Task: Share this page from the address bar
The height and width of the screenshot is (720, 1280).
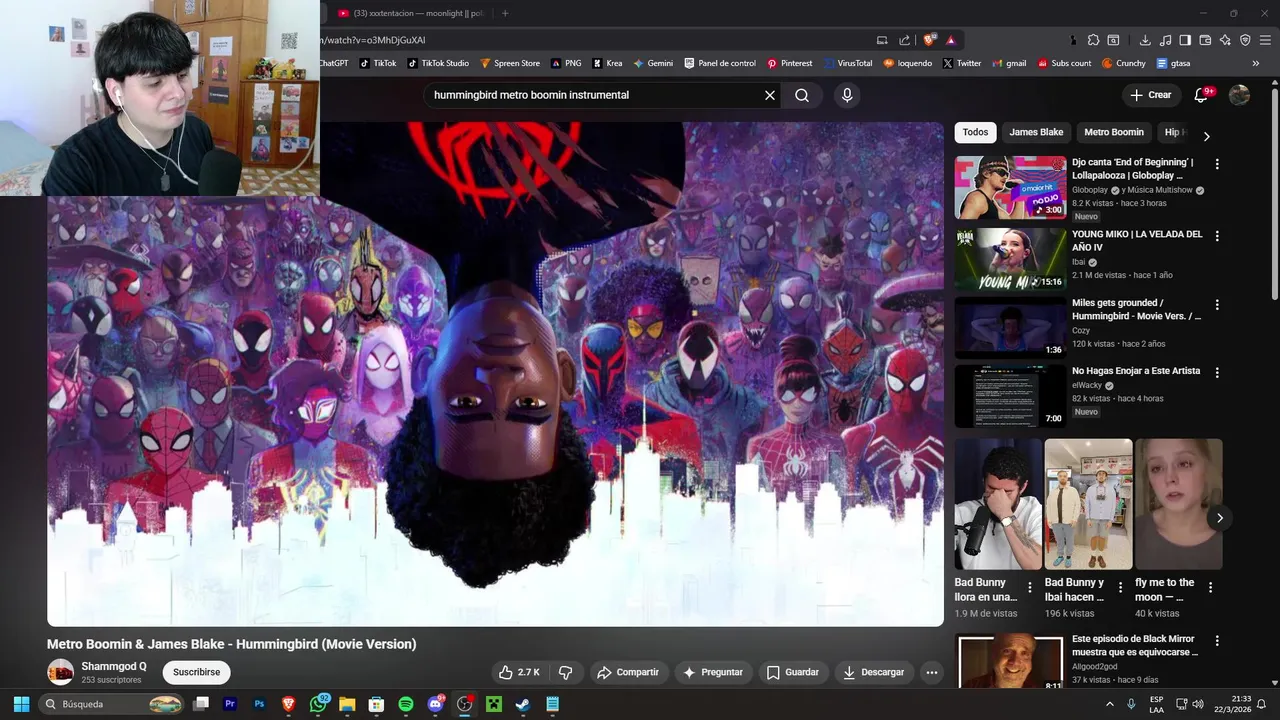Action: [x=905, y=40]
